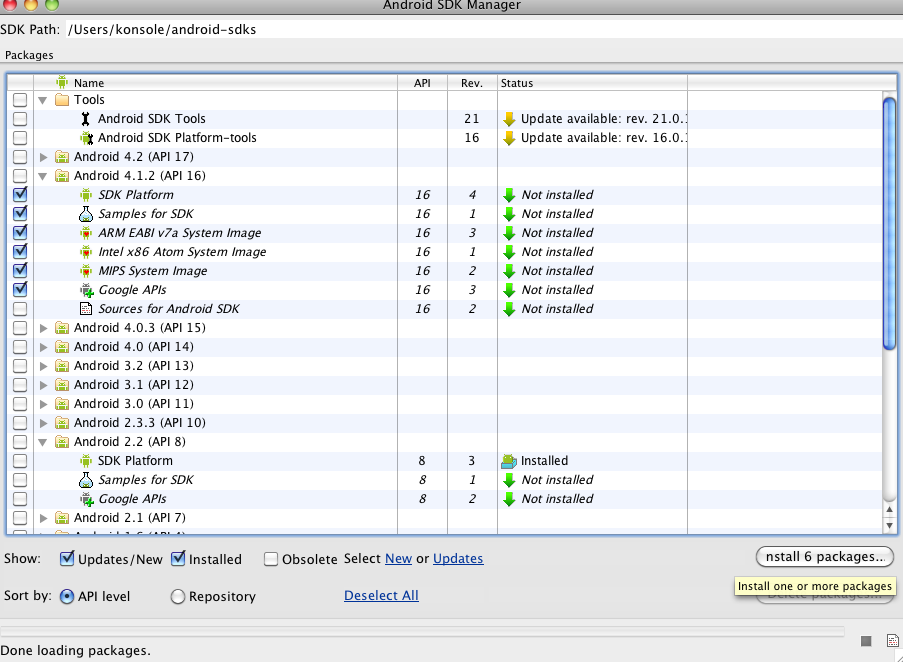Toggle the Obsolete checkbox

click(x=271, y=559)
